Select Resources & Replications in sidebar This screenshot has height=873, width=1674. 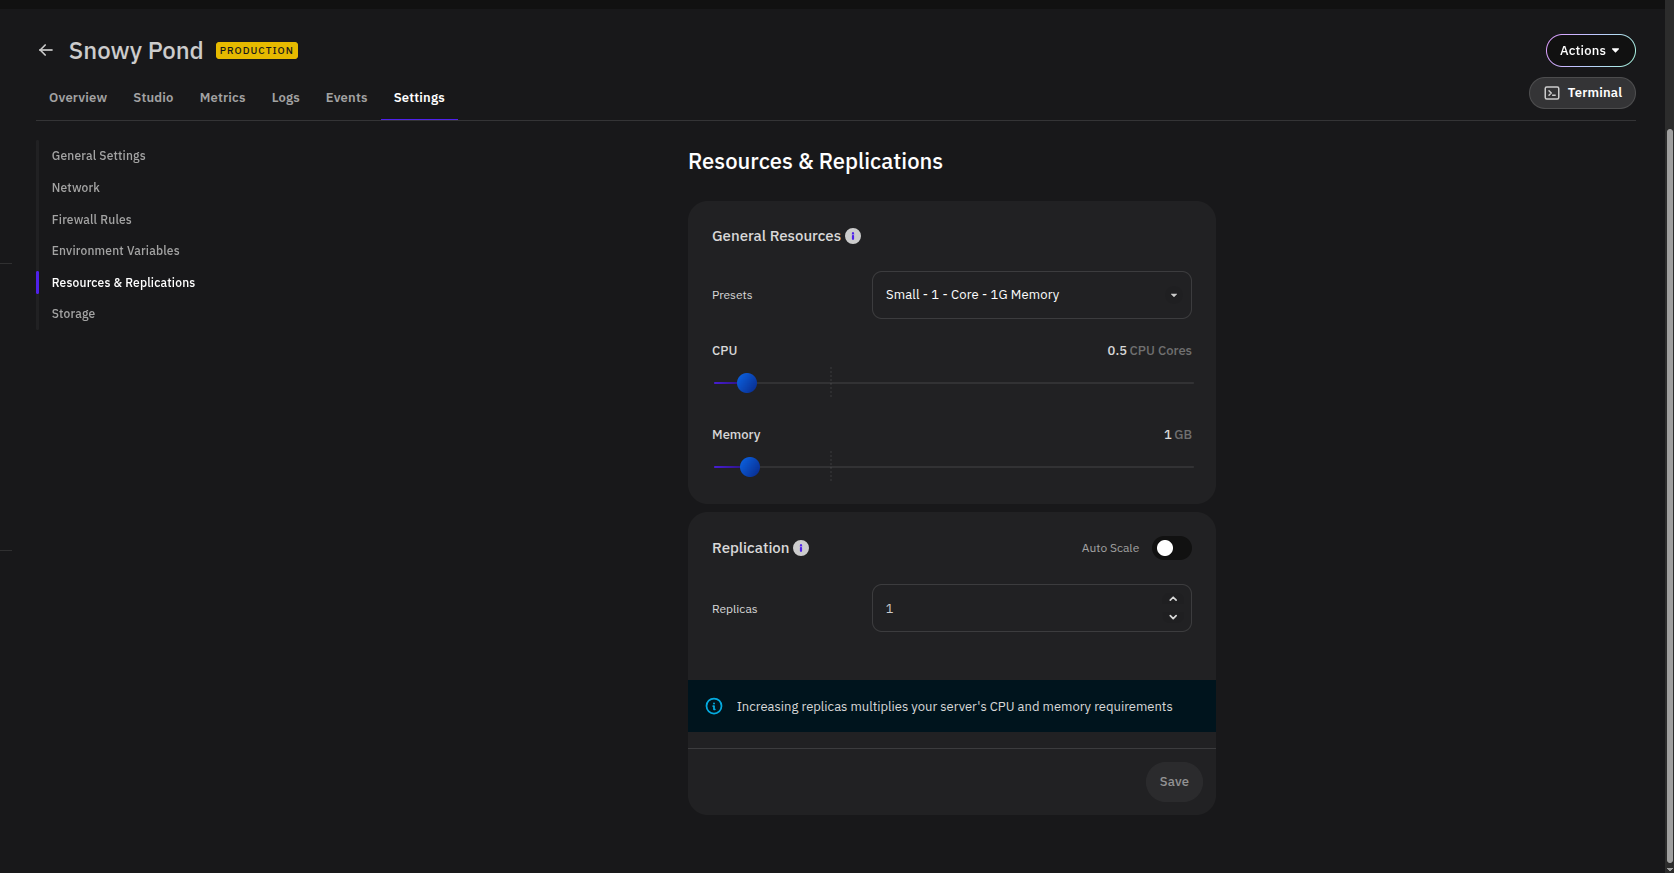pos(124,283)
